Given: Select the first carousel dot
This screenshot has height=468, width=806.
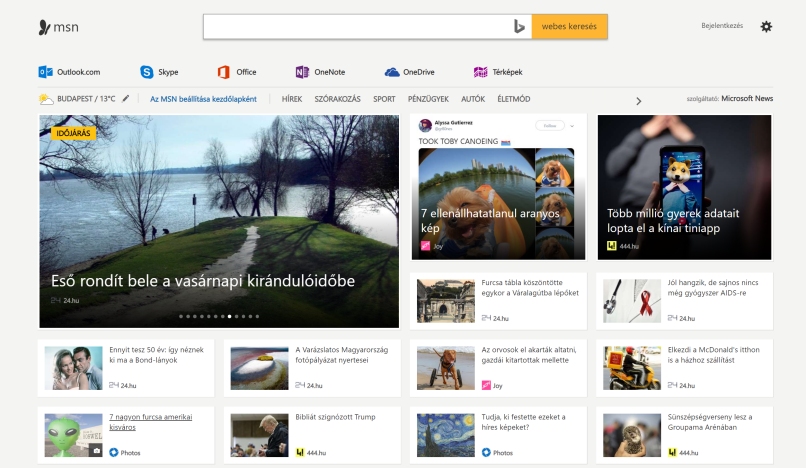Looking at the screenshot, I should [181, 316].
